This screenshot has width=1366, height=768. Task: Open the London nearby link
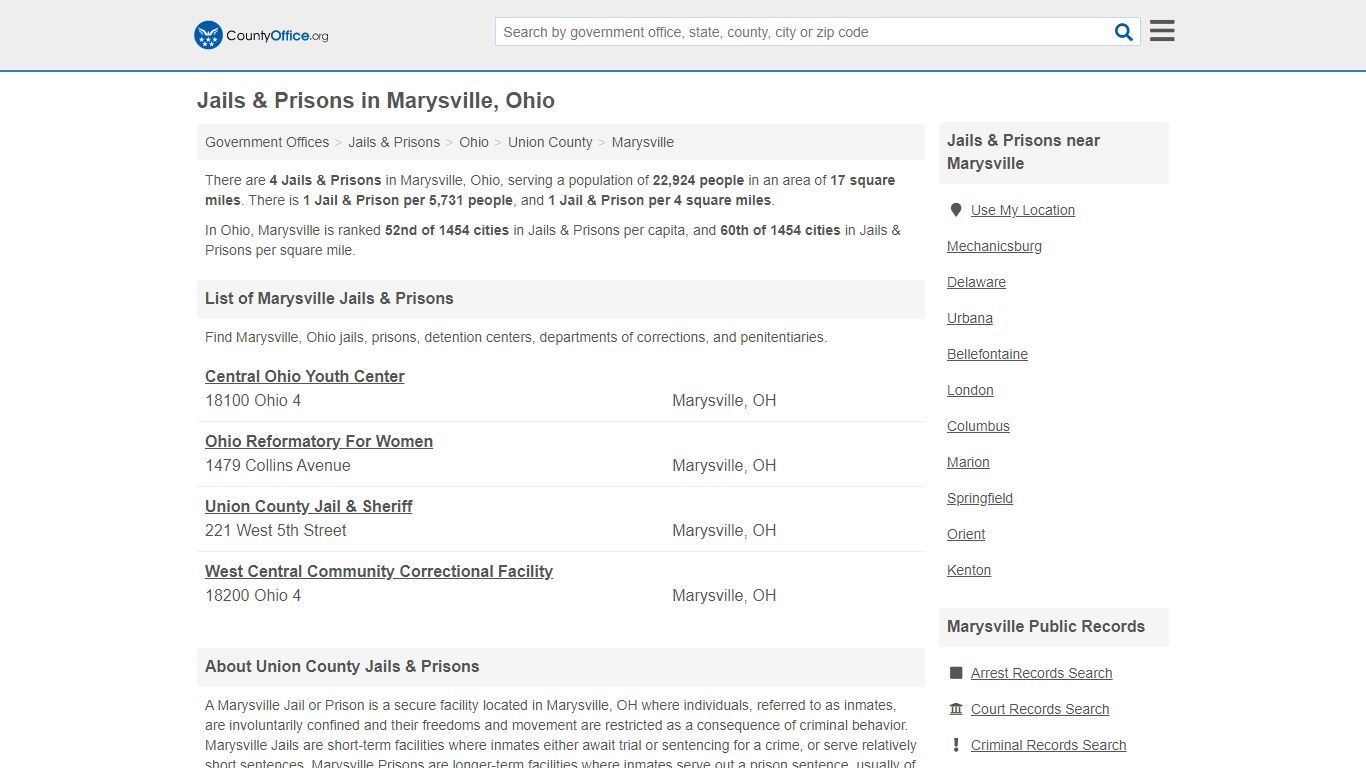970,390
